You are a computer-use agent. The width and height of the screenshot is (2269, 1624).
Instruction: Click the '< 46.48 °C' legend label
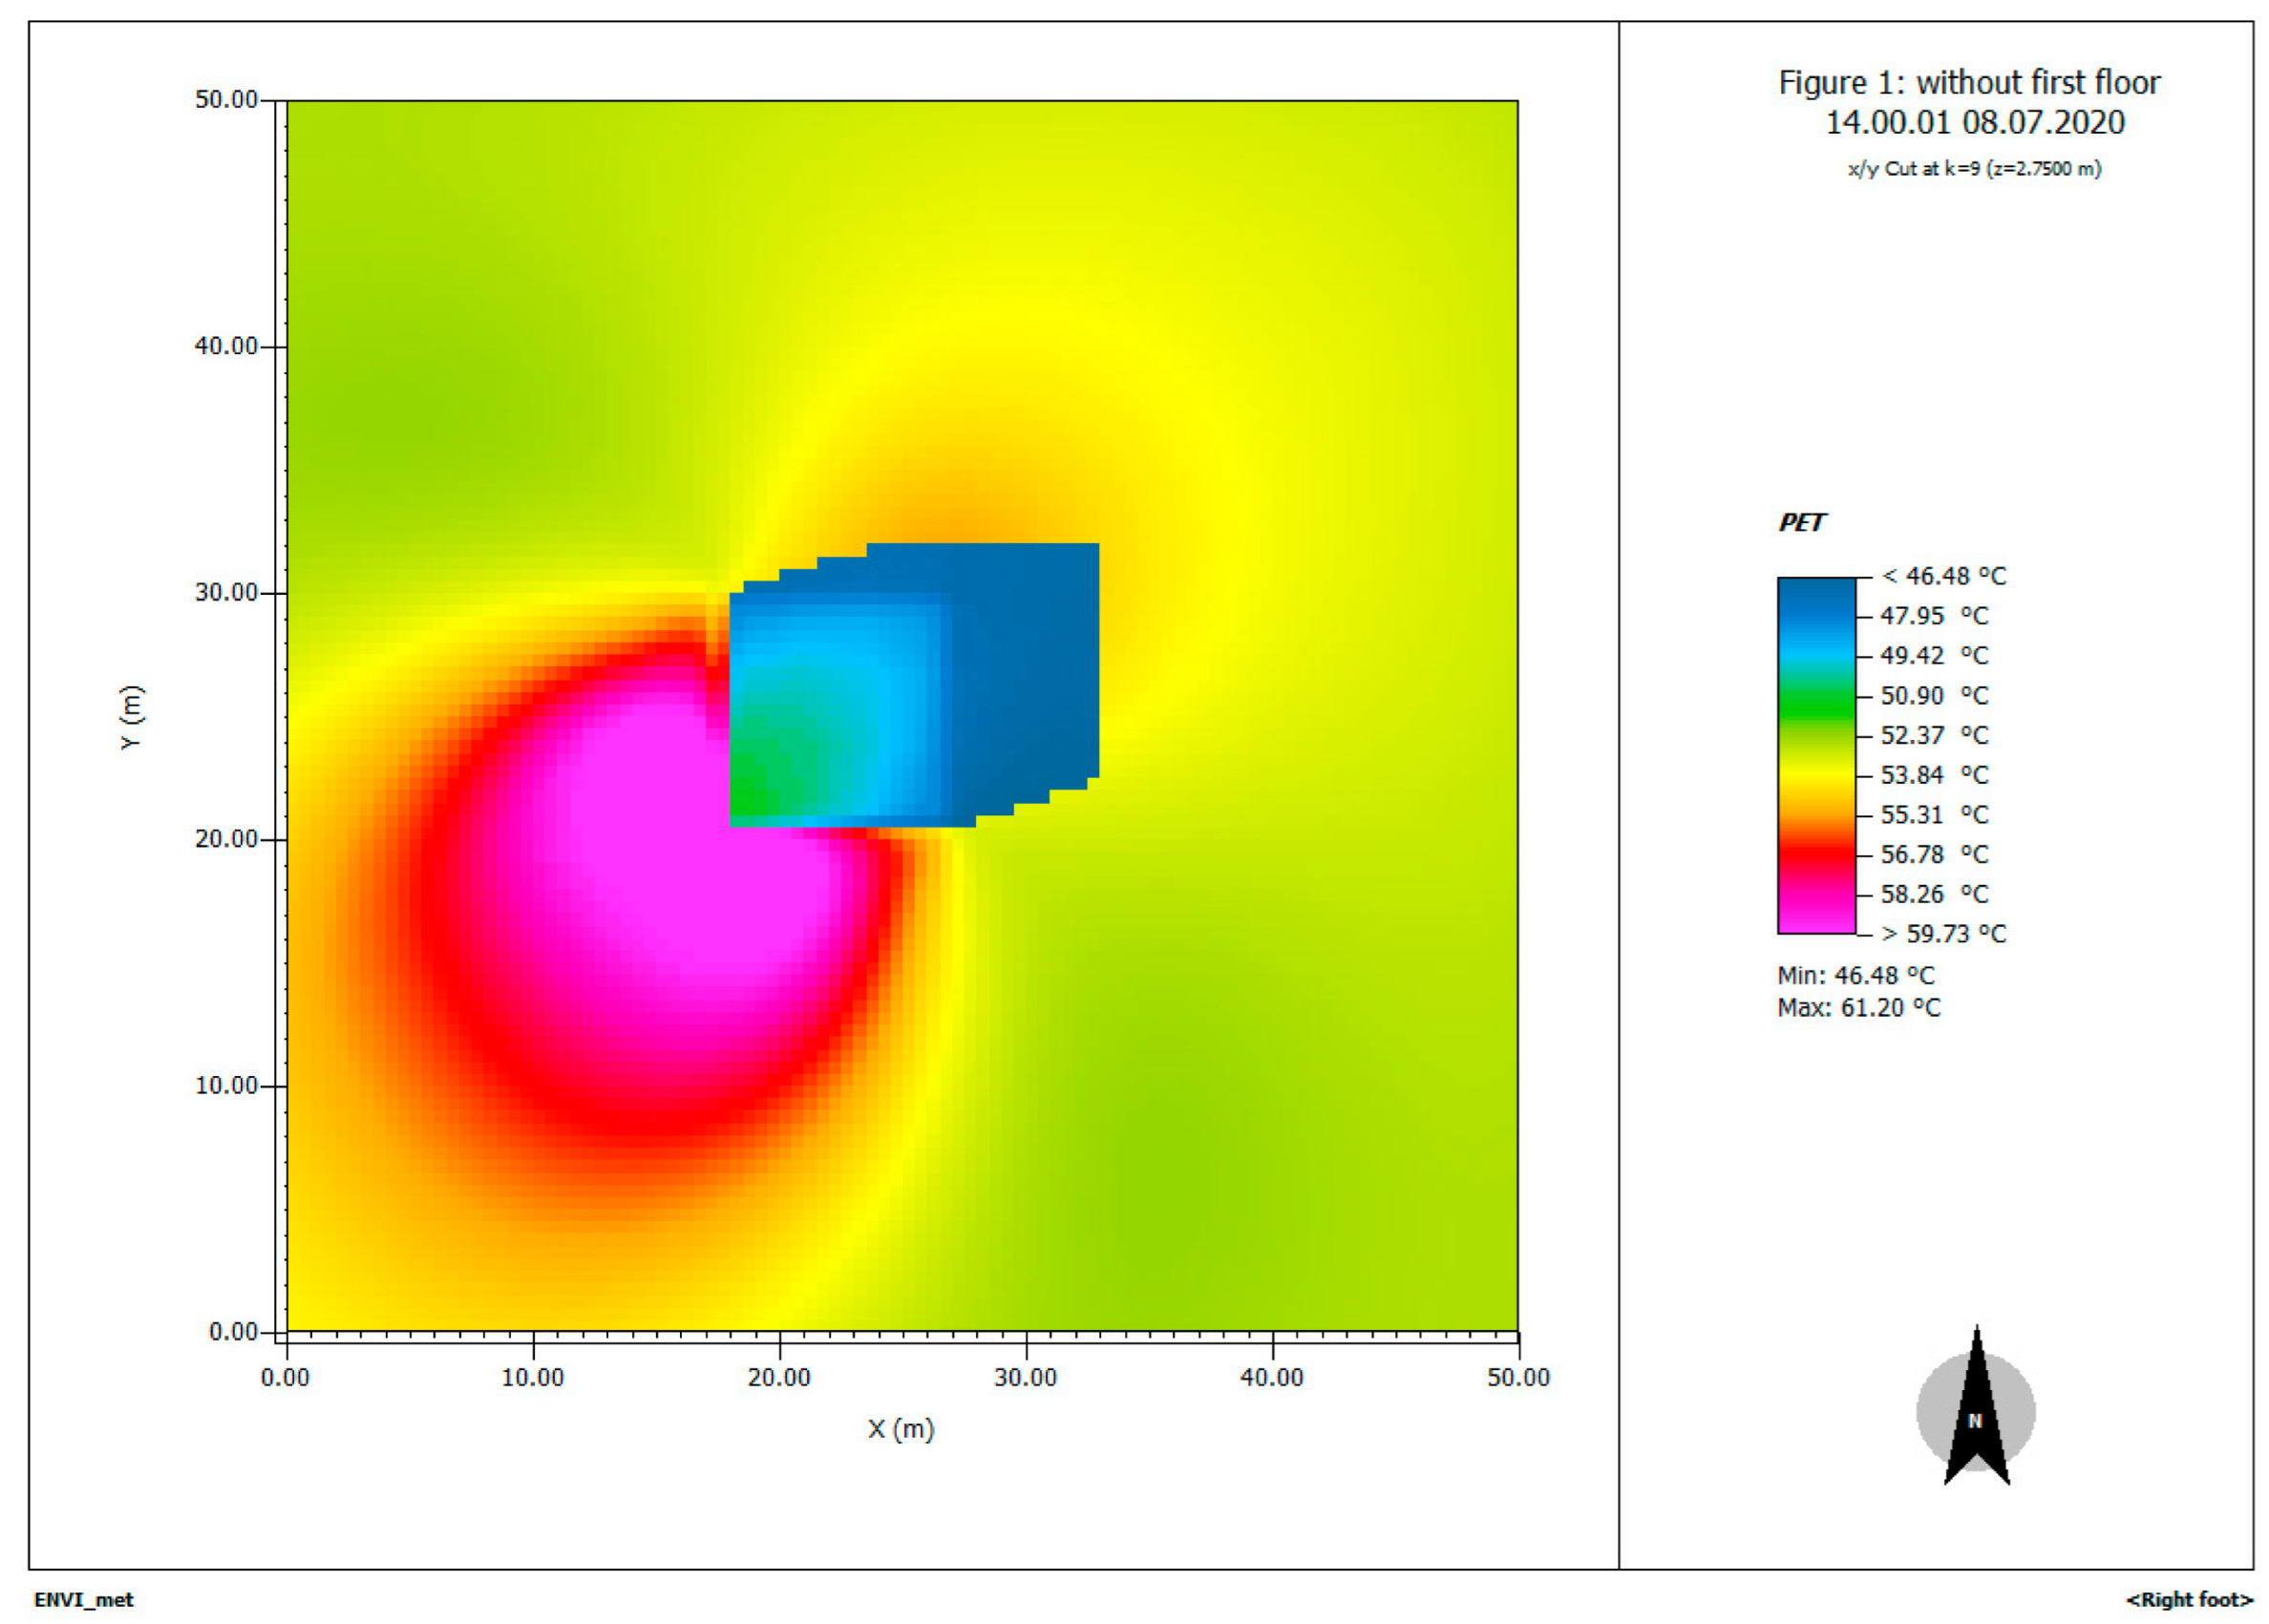[1943, 576]
